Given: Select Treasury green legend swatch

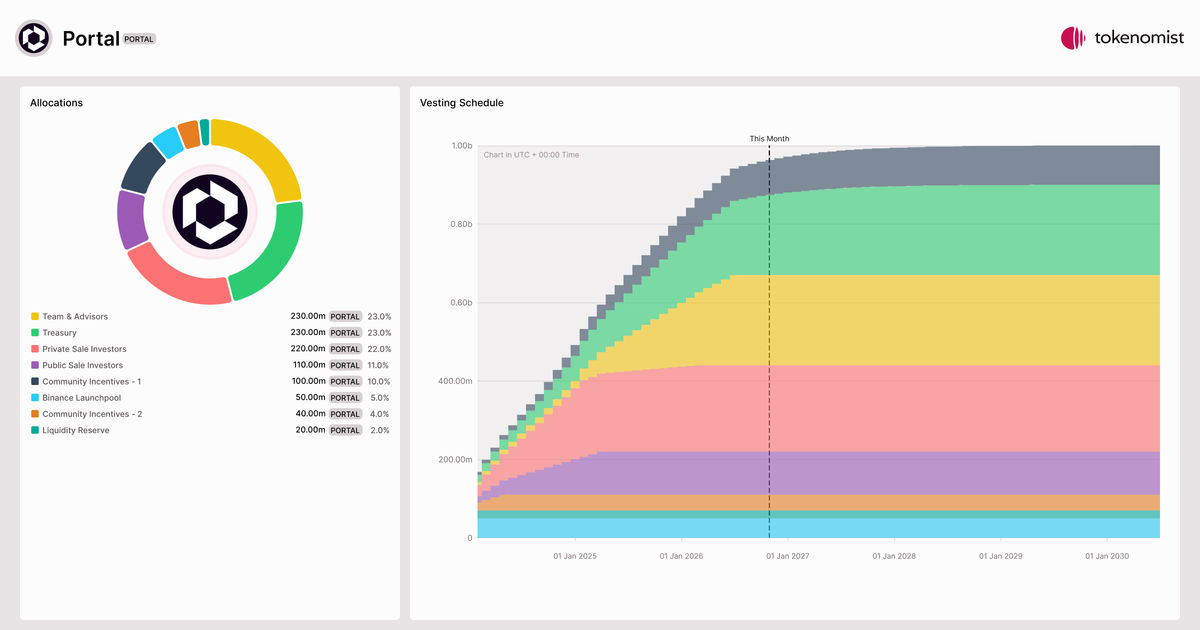Looking at the screenshot, I should click(35, 332).
